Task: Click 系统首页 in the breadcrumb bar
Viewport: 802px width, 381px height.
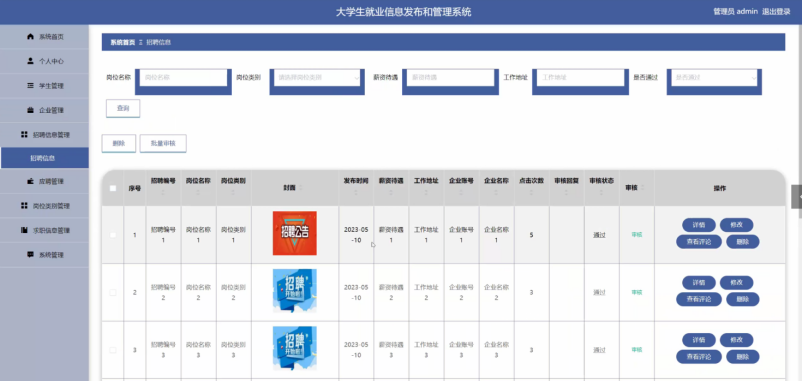Action: [x=123, y=42]
